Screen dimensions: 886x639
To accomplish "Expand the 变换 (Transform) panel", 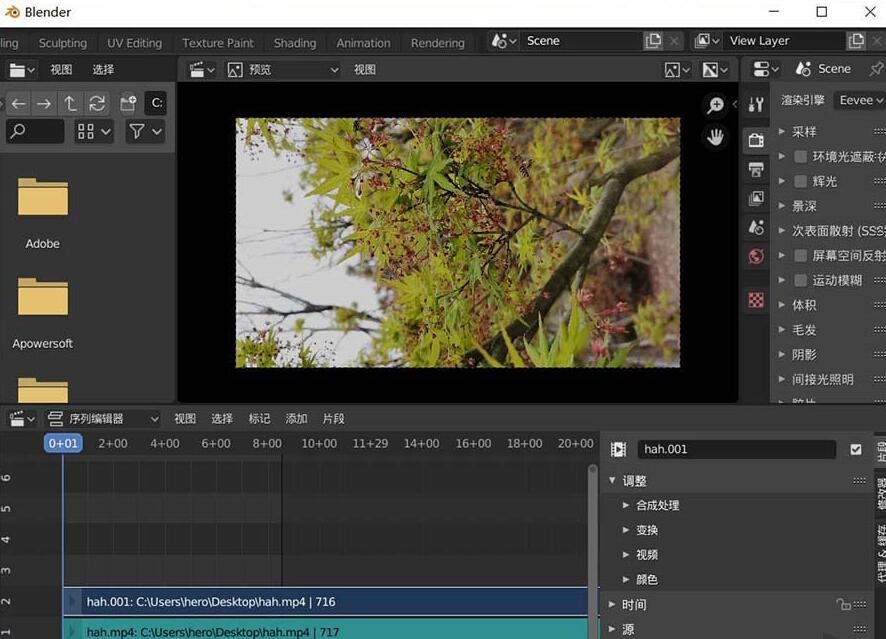I will (x=647, y=529).
